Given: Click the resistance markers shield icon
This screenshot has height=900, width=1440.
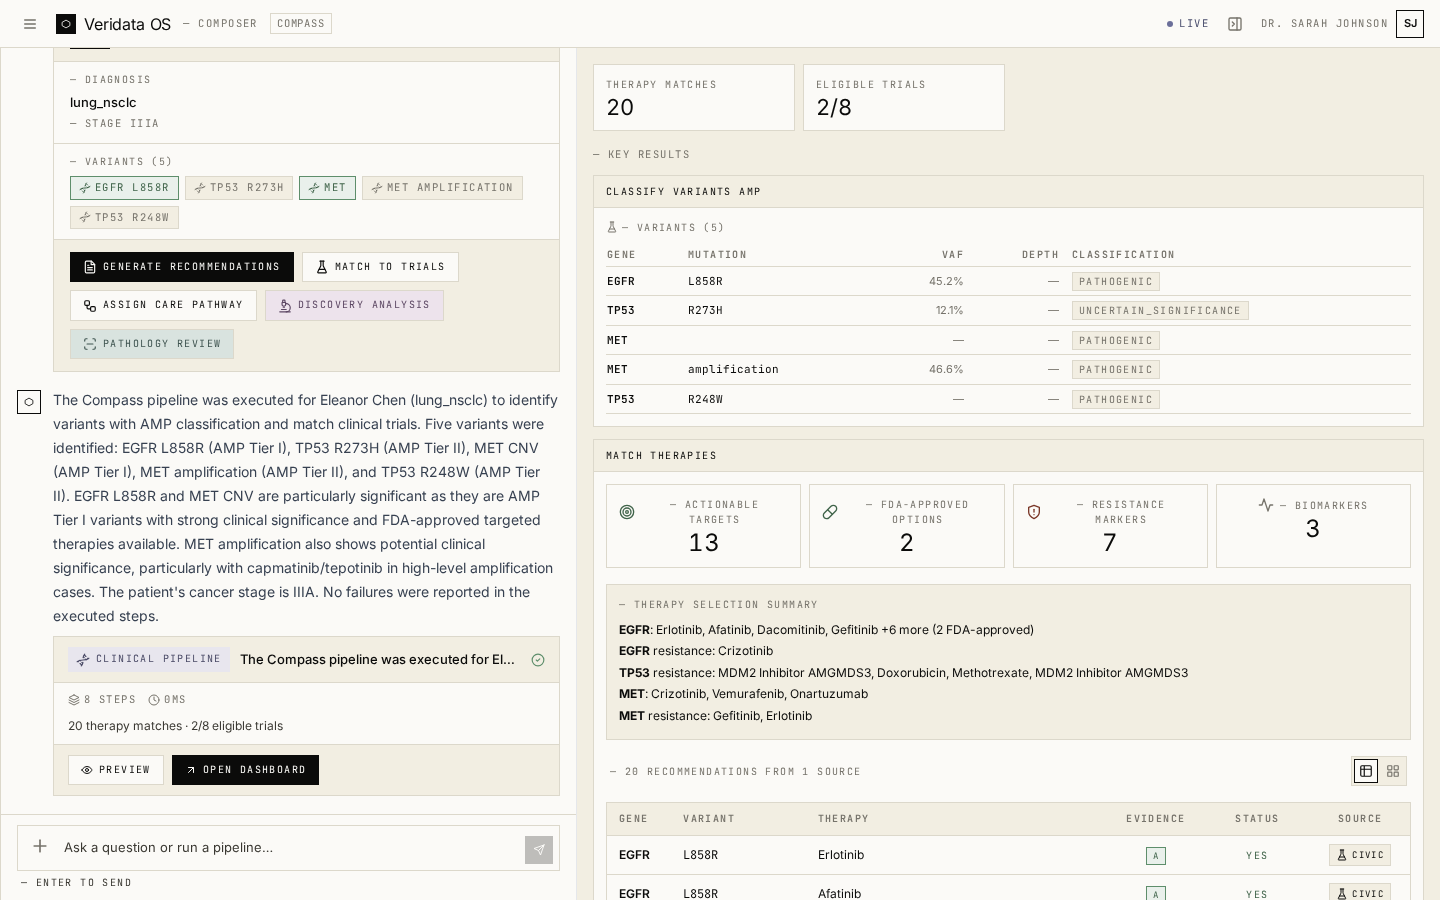Looking at the screenshot, I should coord(1034,512).
